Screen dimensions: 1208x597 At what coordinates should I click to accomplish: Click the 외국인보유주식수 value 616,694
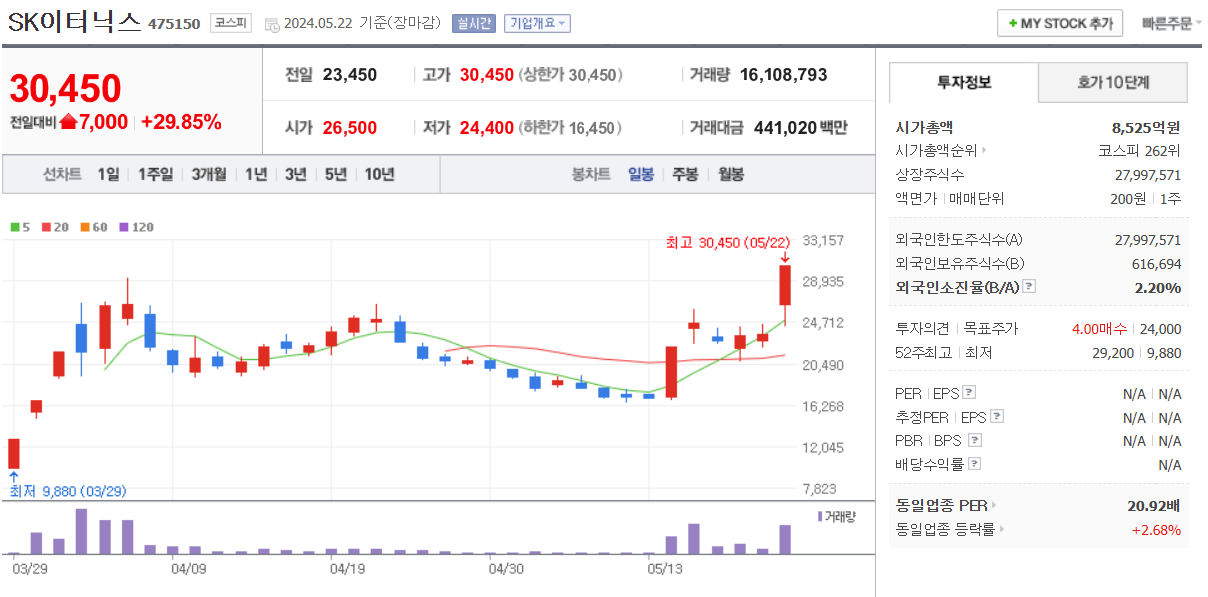pyautogui.click(x=1154, y=263)
